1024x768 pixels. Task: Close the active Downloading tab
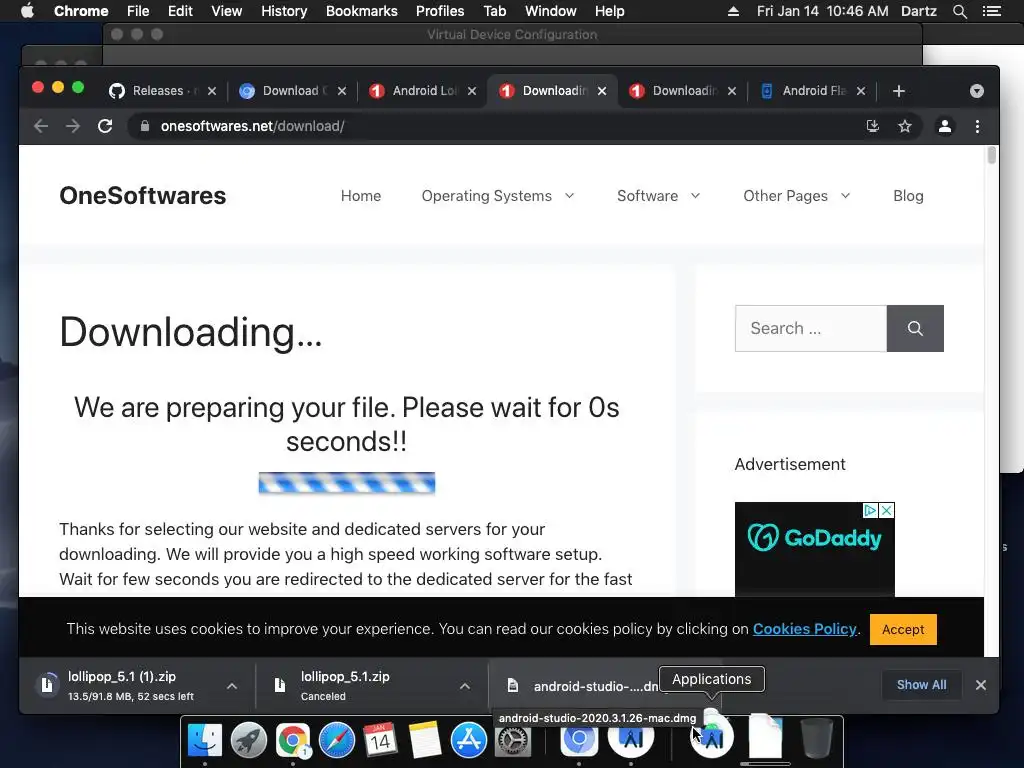coord(602,91)
